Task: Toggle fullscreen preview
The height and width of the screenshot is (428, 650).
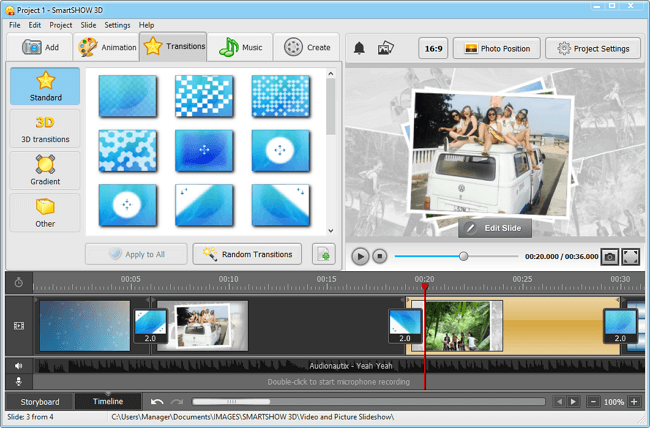Action: (631, 257)
